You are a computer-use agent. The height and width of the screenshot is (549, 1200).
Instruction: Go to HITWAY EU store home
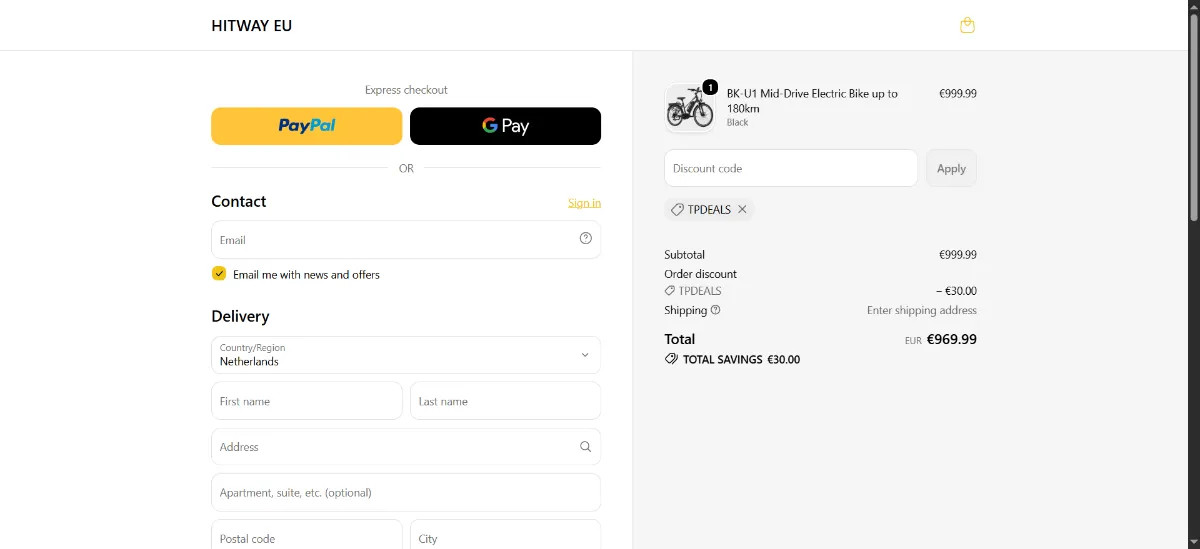252,26
